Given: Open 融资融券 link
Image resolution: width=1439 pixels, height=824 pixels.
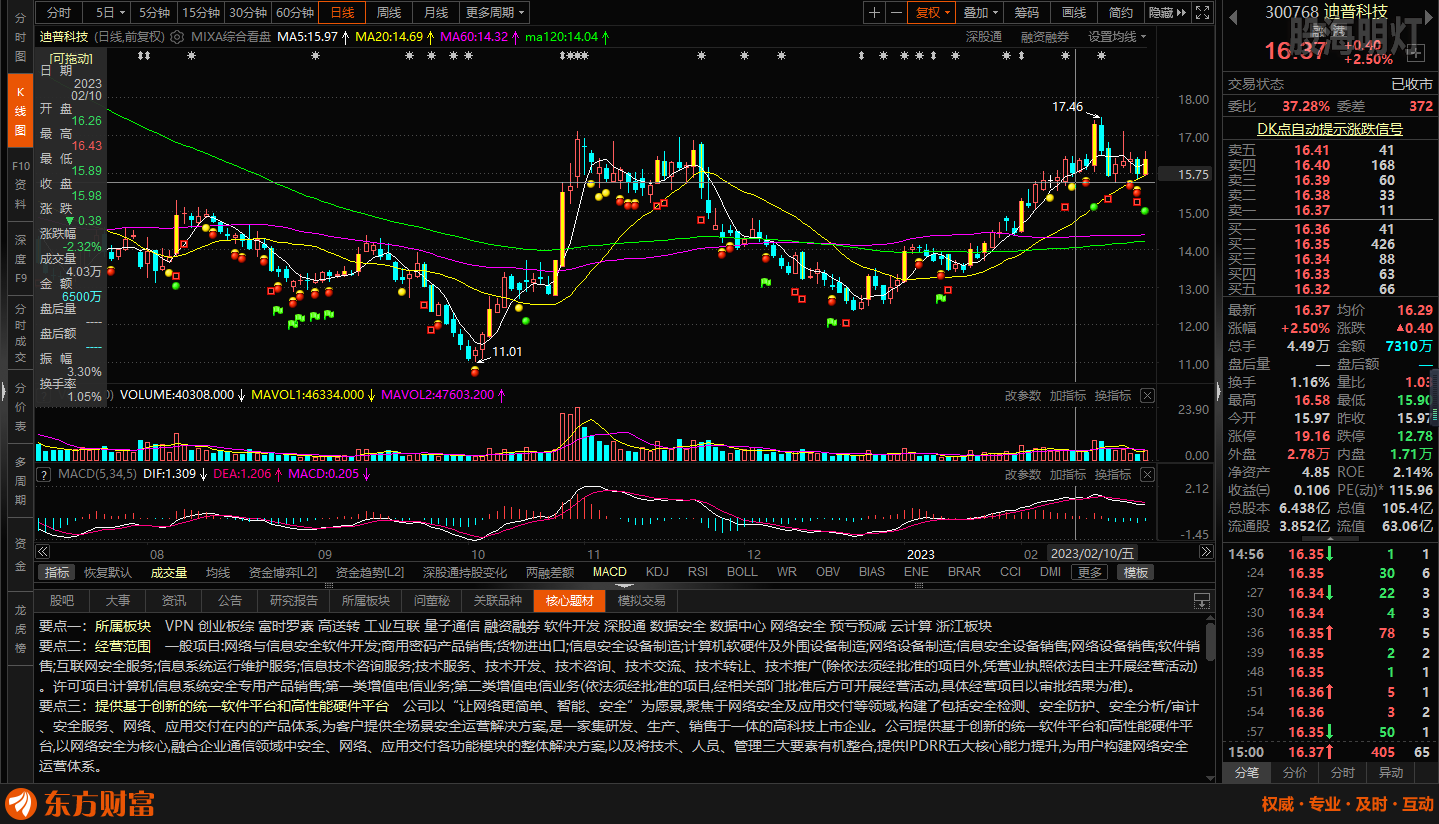Looking at the screenshot, I should (x=1045, y=37).
